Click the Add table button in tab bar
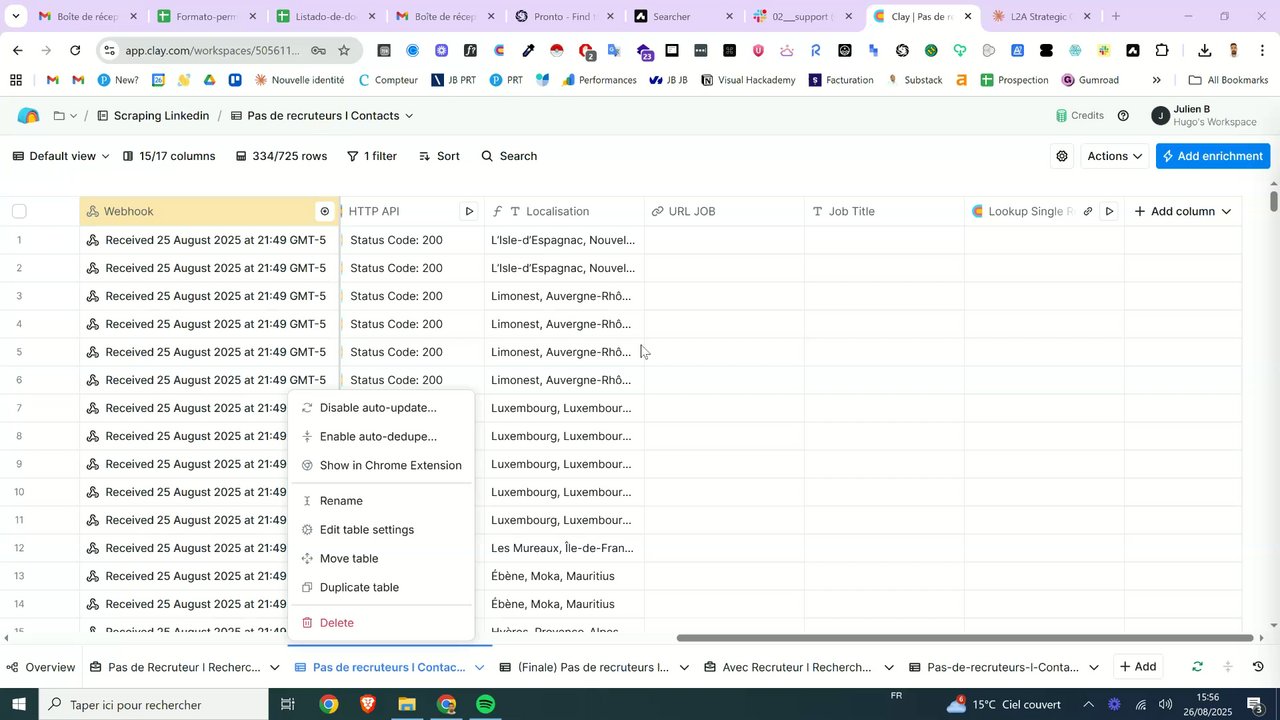1280x720 pixels. click(1138, 667)
